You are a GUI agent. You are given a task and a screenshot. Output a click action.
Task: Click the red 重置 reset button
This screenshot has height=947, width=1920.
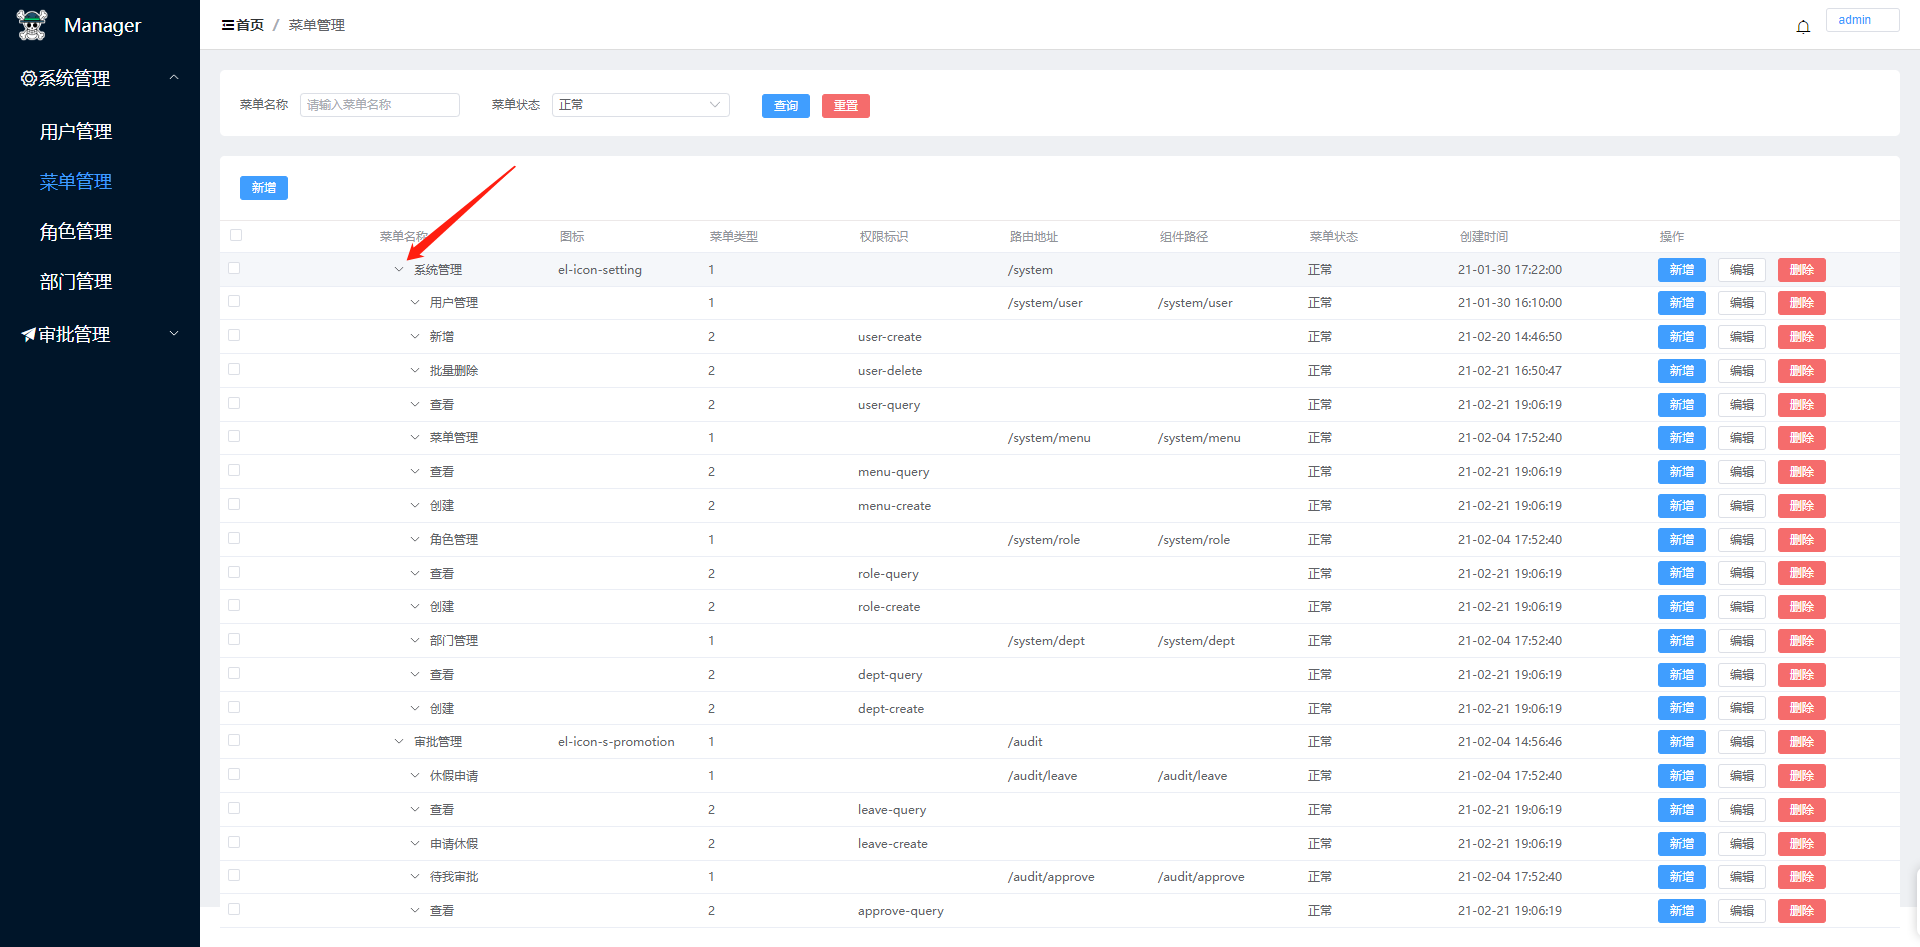[x=846, y=106]
